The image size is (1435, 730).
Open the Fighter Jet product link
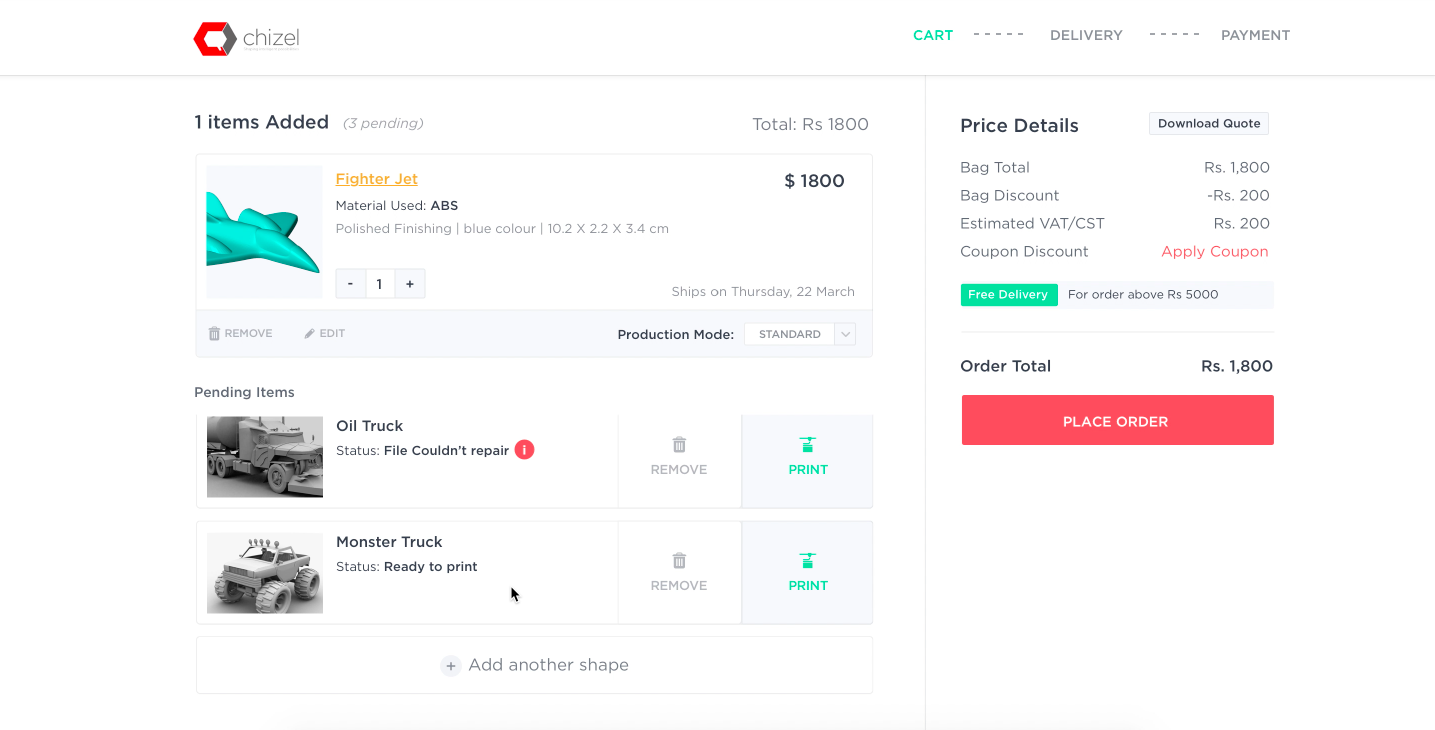pos(377,179)
